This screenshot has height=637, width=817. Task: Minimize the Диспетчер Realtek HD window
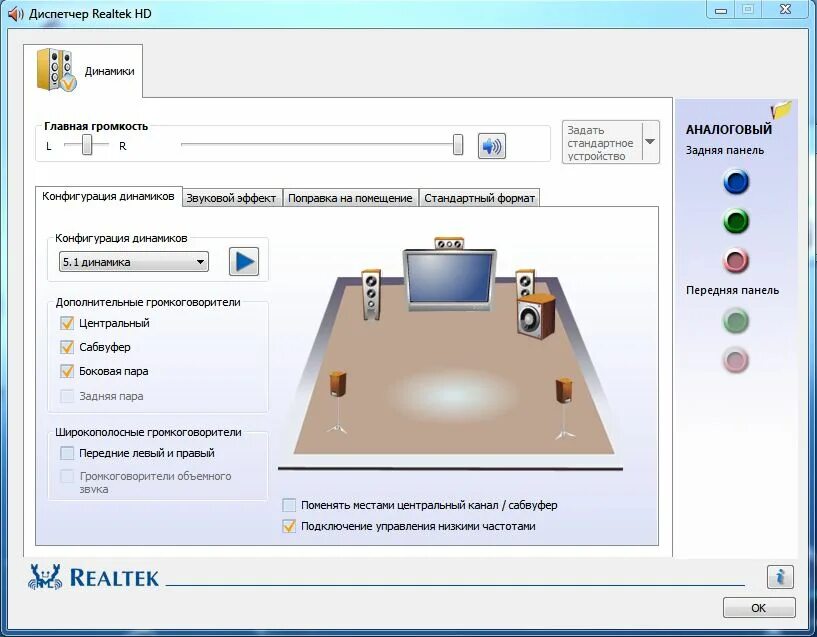click(x=721, y=10)
